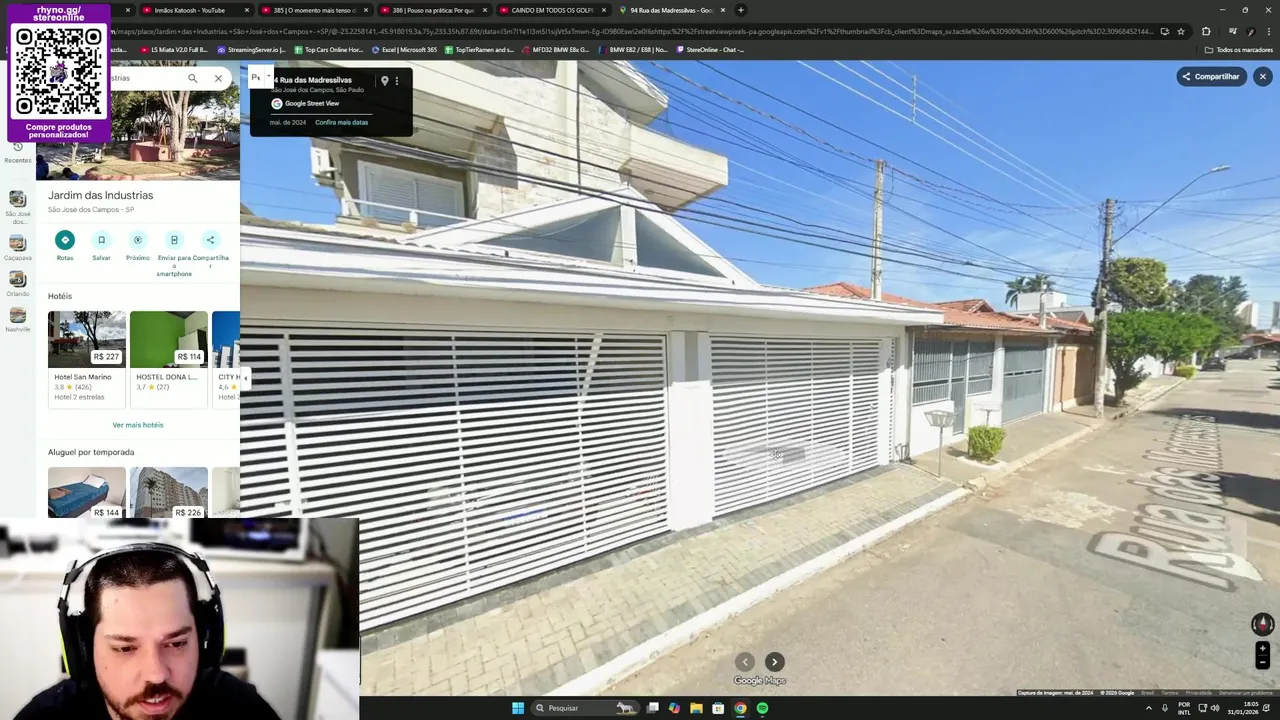The height and width of the screenshot is (720, 1280).
Task: Open the Windows Start menu
Action: coord(518,708)
